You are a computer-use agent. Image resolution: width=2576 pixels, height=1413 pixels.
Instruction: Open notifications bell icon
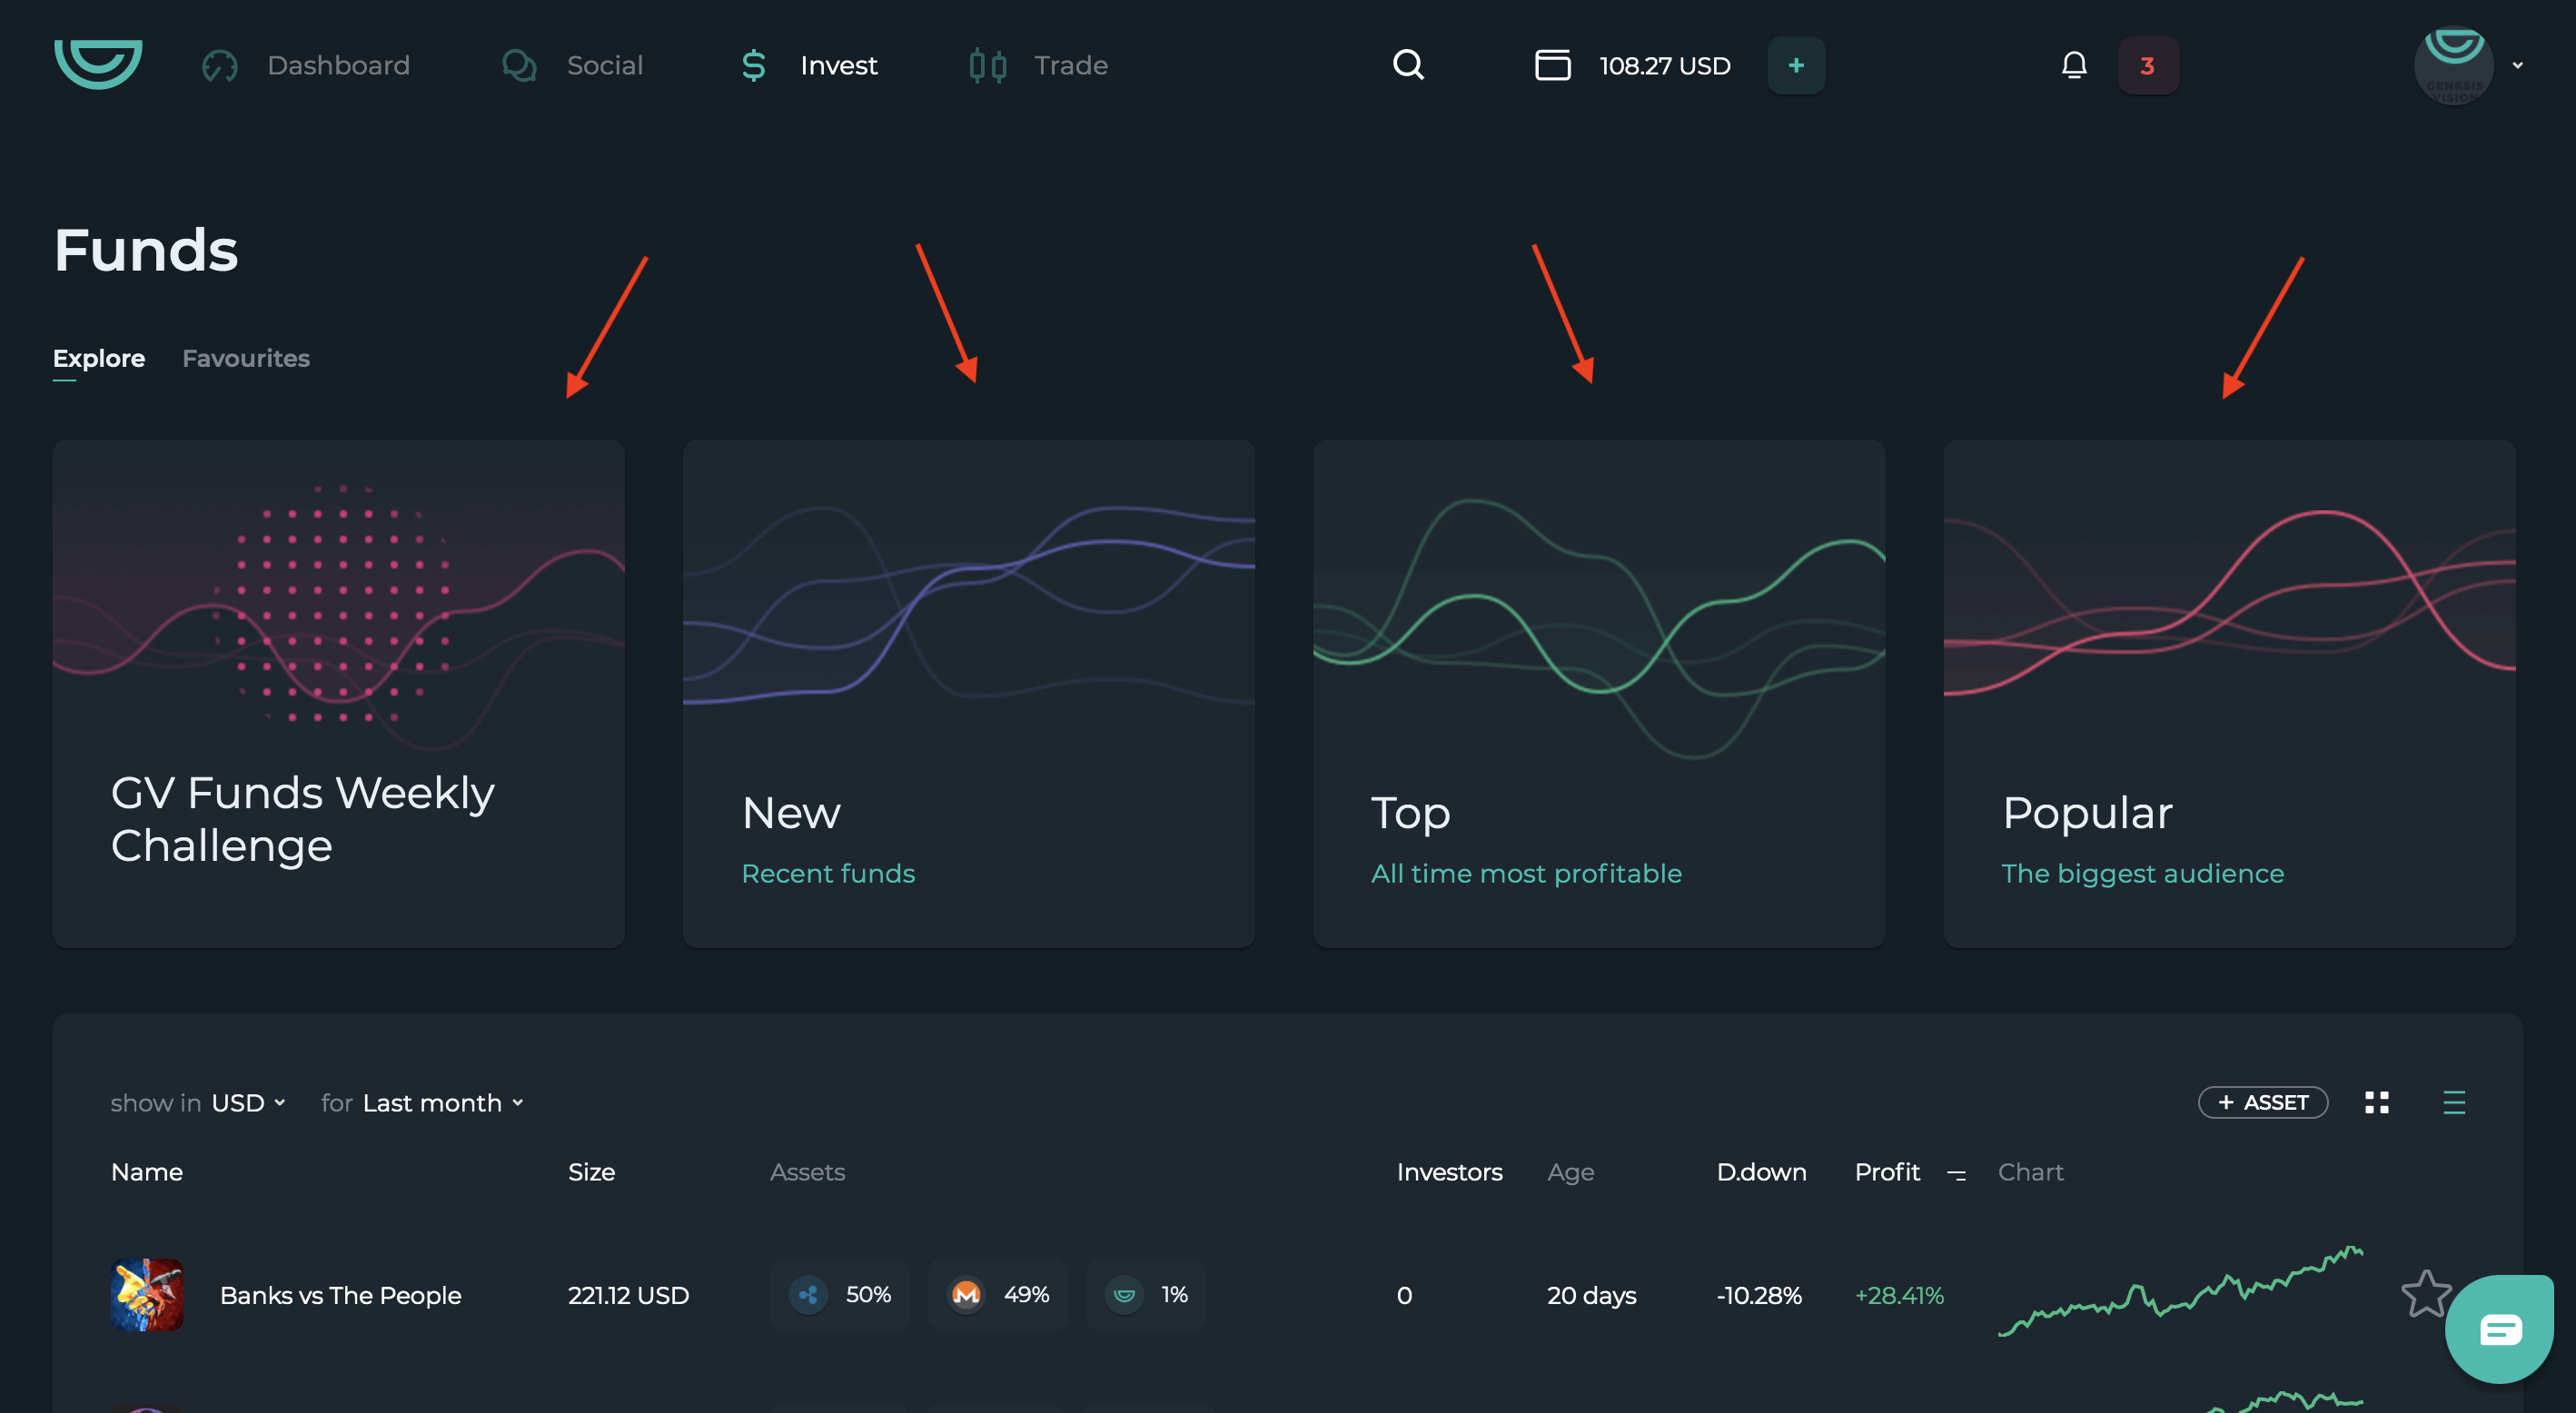click(x=2074, y=65)
